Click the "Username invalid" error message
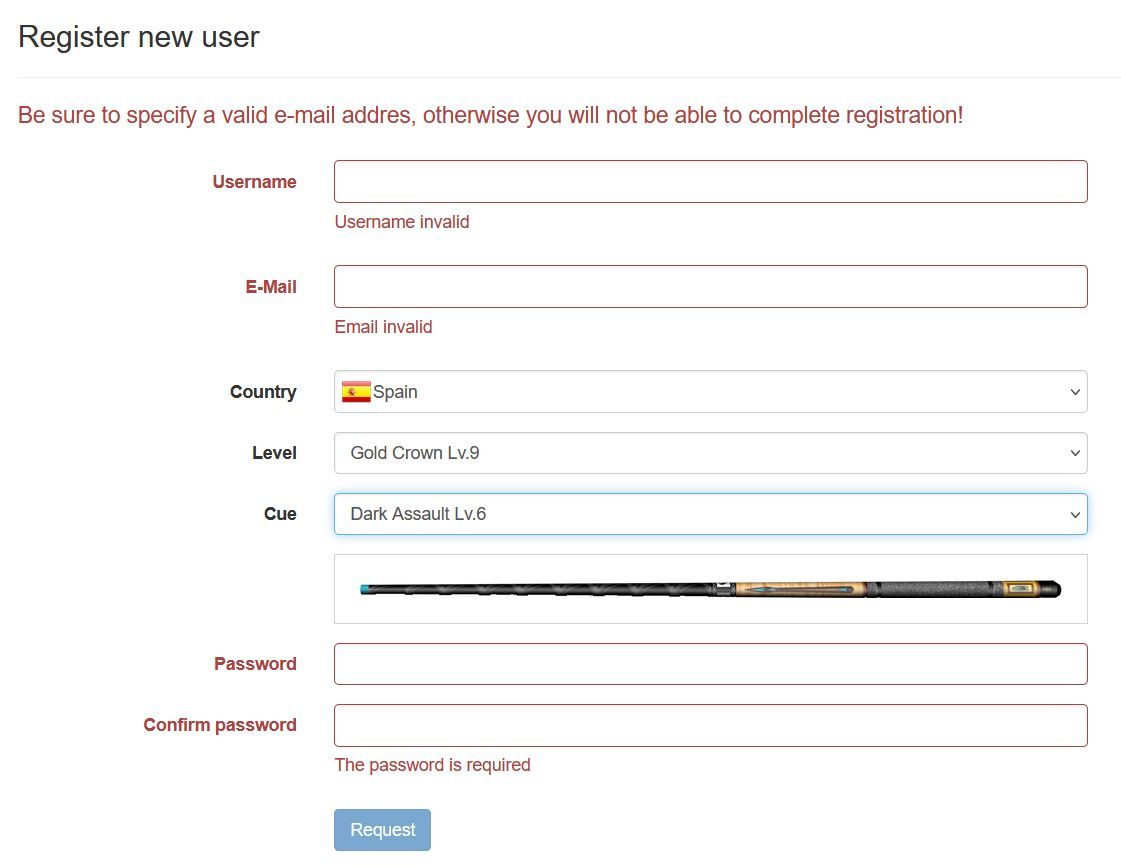This screenshot has height=866, width=1121. [402, 222]
